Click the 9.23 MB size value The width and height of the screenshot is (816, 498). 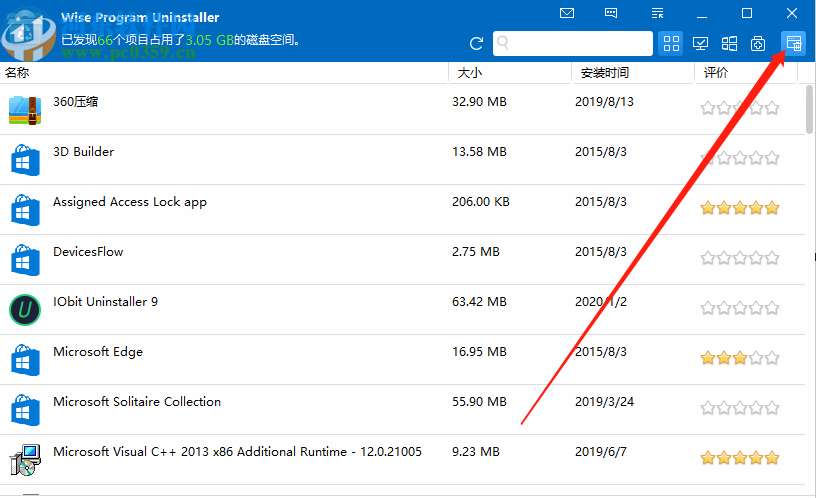click(x=476, y=451)
